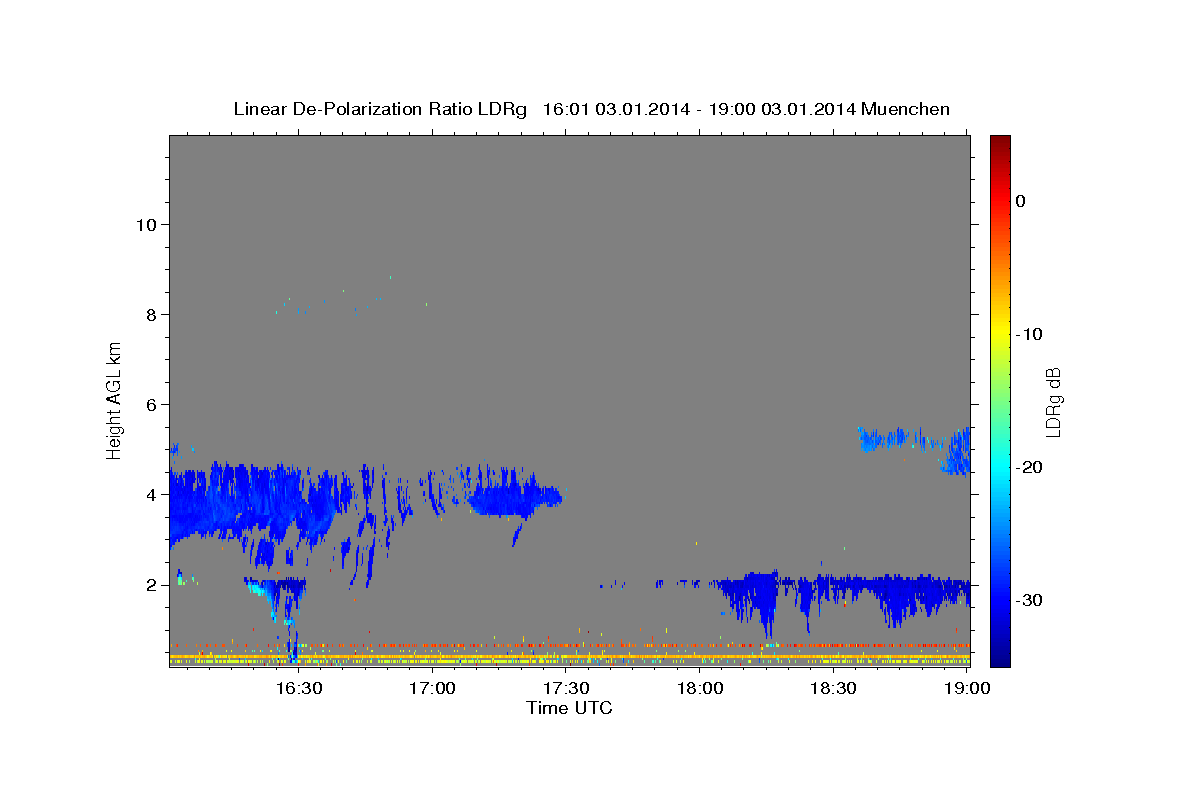Image resolution: width=1200 pixels, height=800 pixels.
Task: Click the 18:30 time tick label
Action: point(834,688)
